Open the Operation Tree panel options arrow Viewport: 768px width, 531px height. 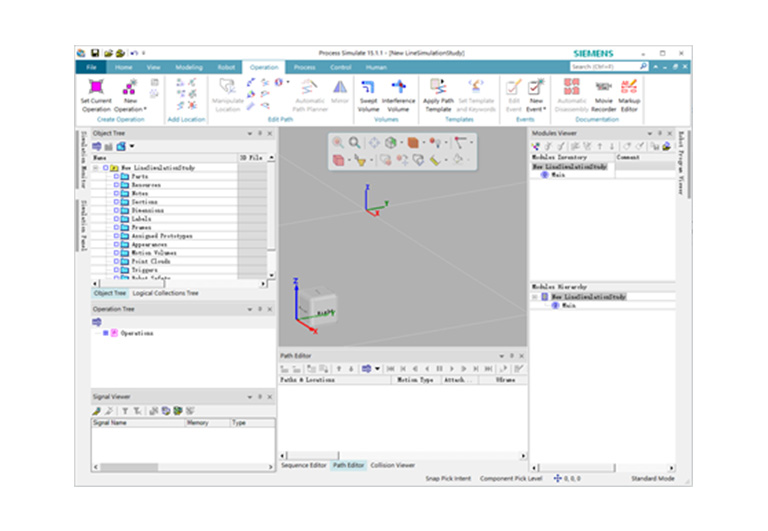click(x=250, y=309)
